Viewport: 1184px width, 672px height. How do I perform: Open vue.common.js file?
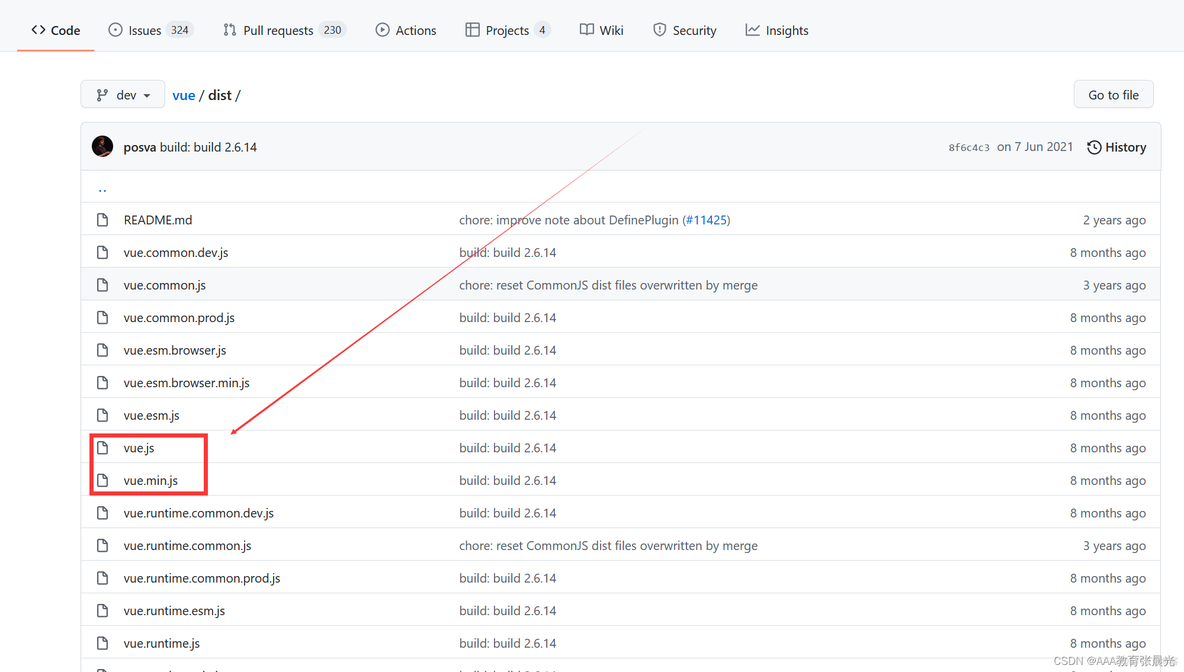click(x=165, y=285)
